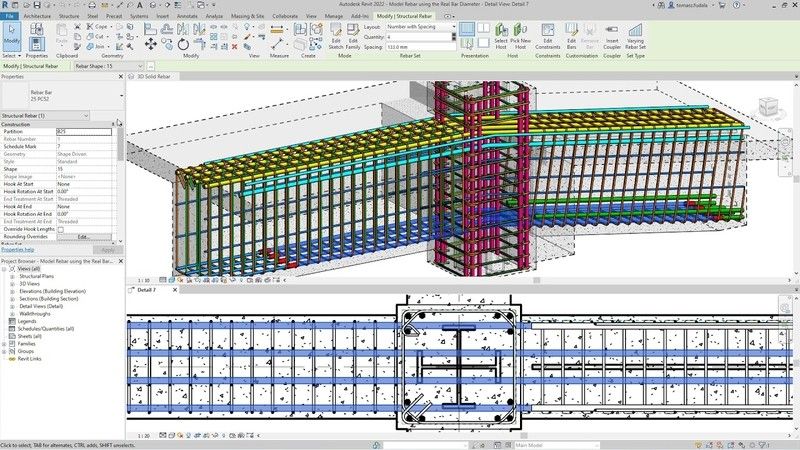Activate the Varying Rebar Set tool

635,36
